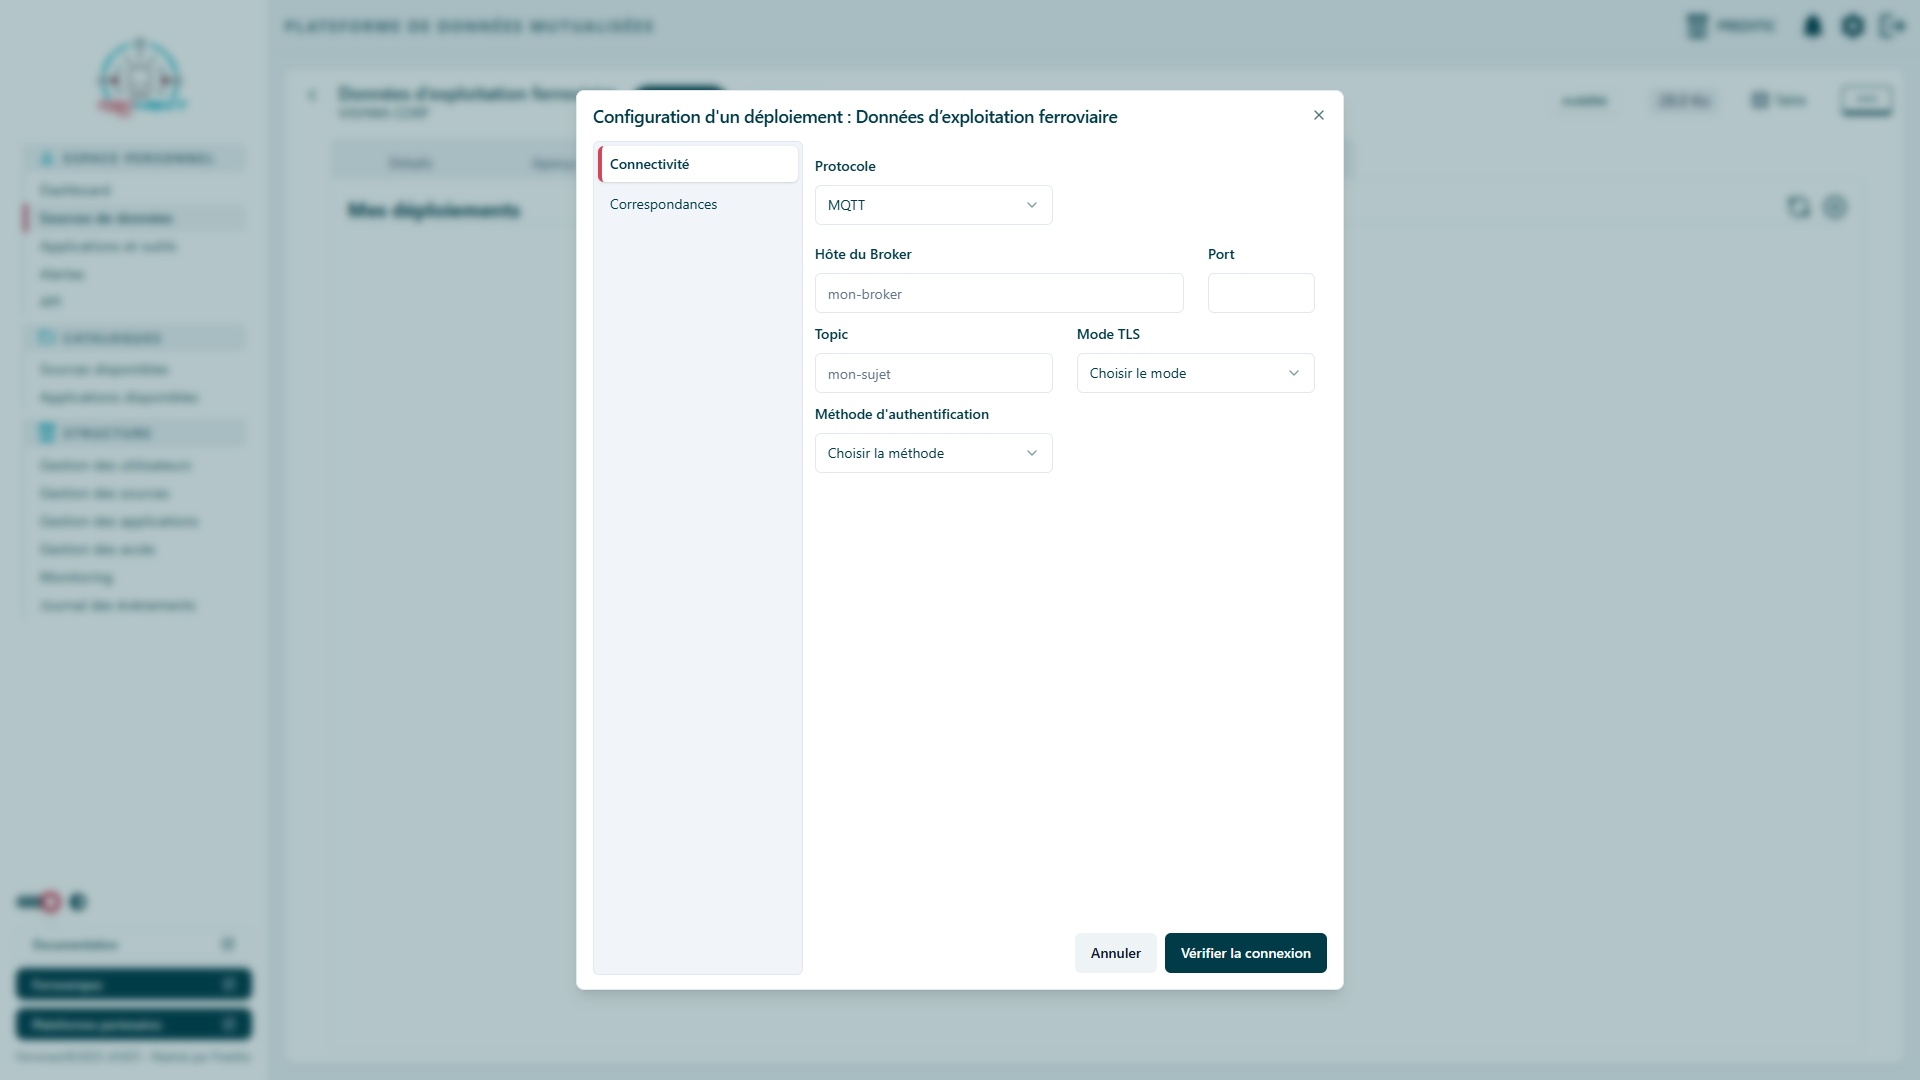Image resolution: width=1920 pixels, height=1080 pixels.
Task: Open the Protocole dropdown showing MQTT
Action: pos(933,205)
